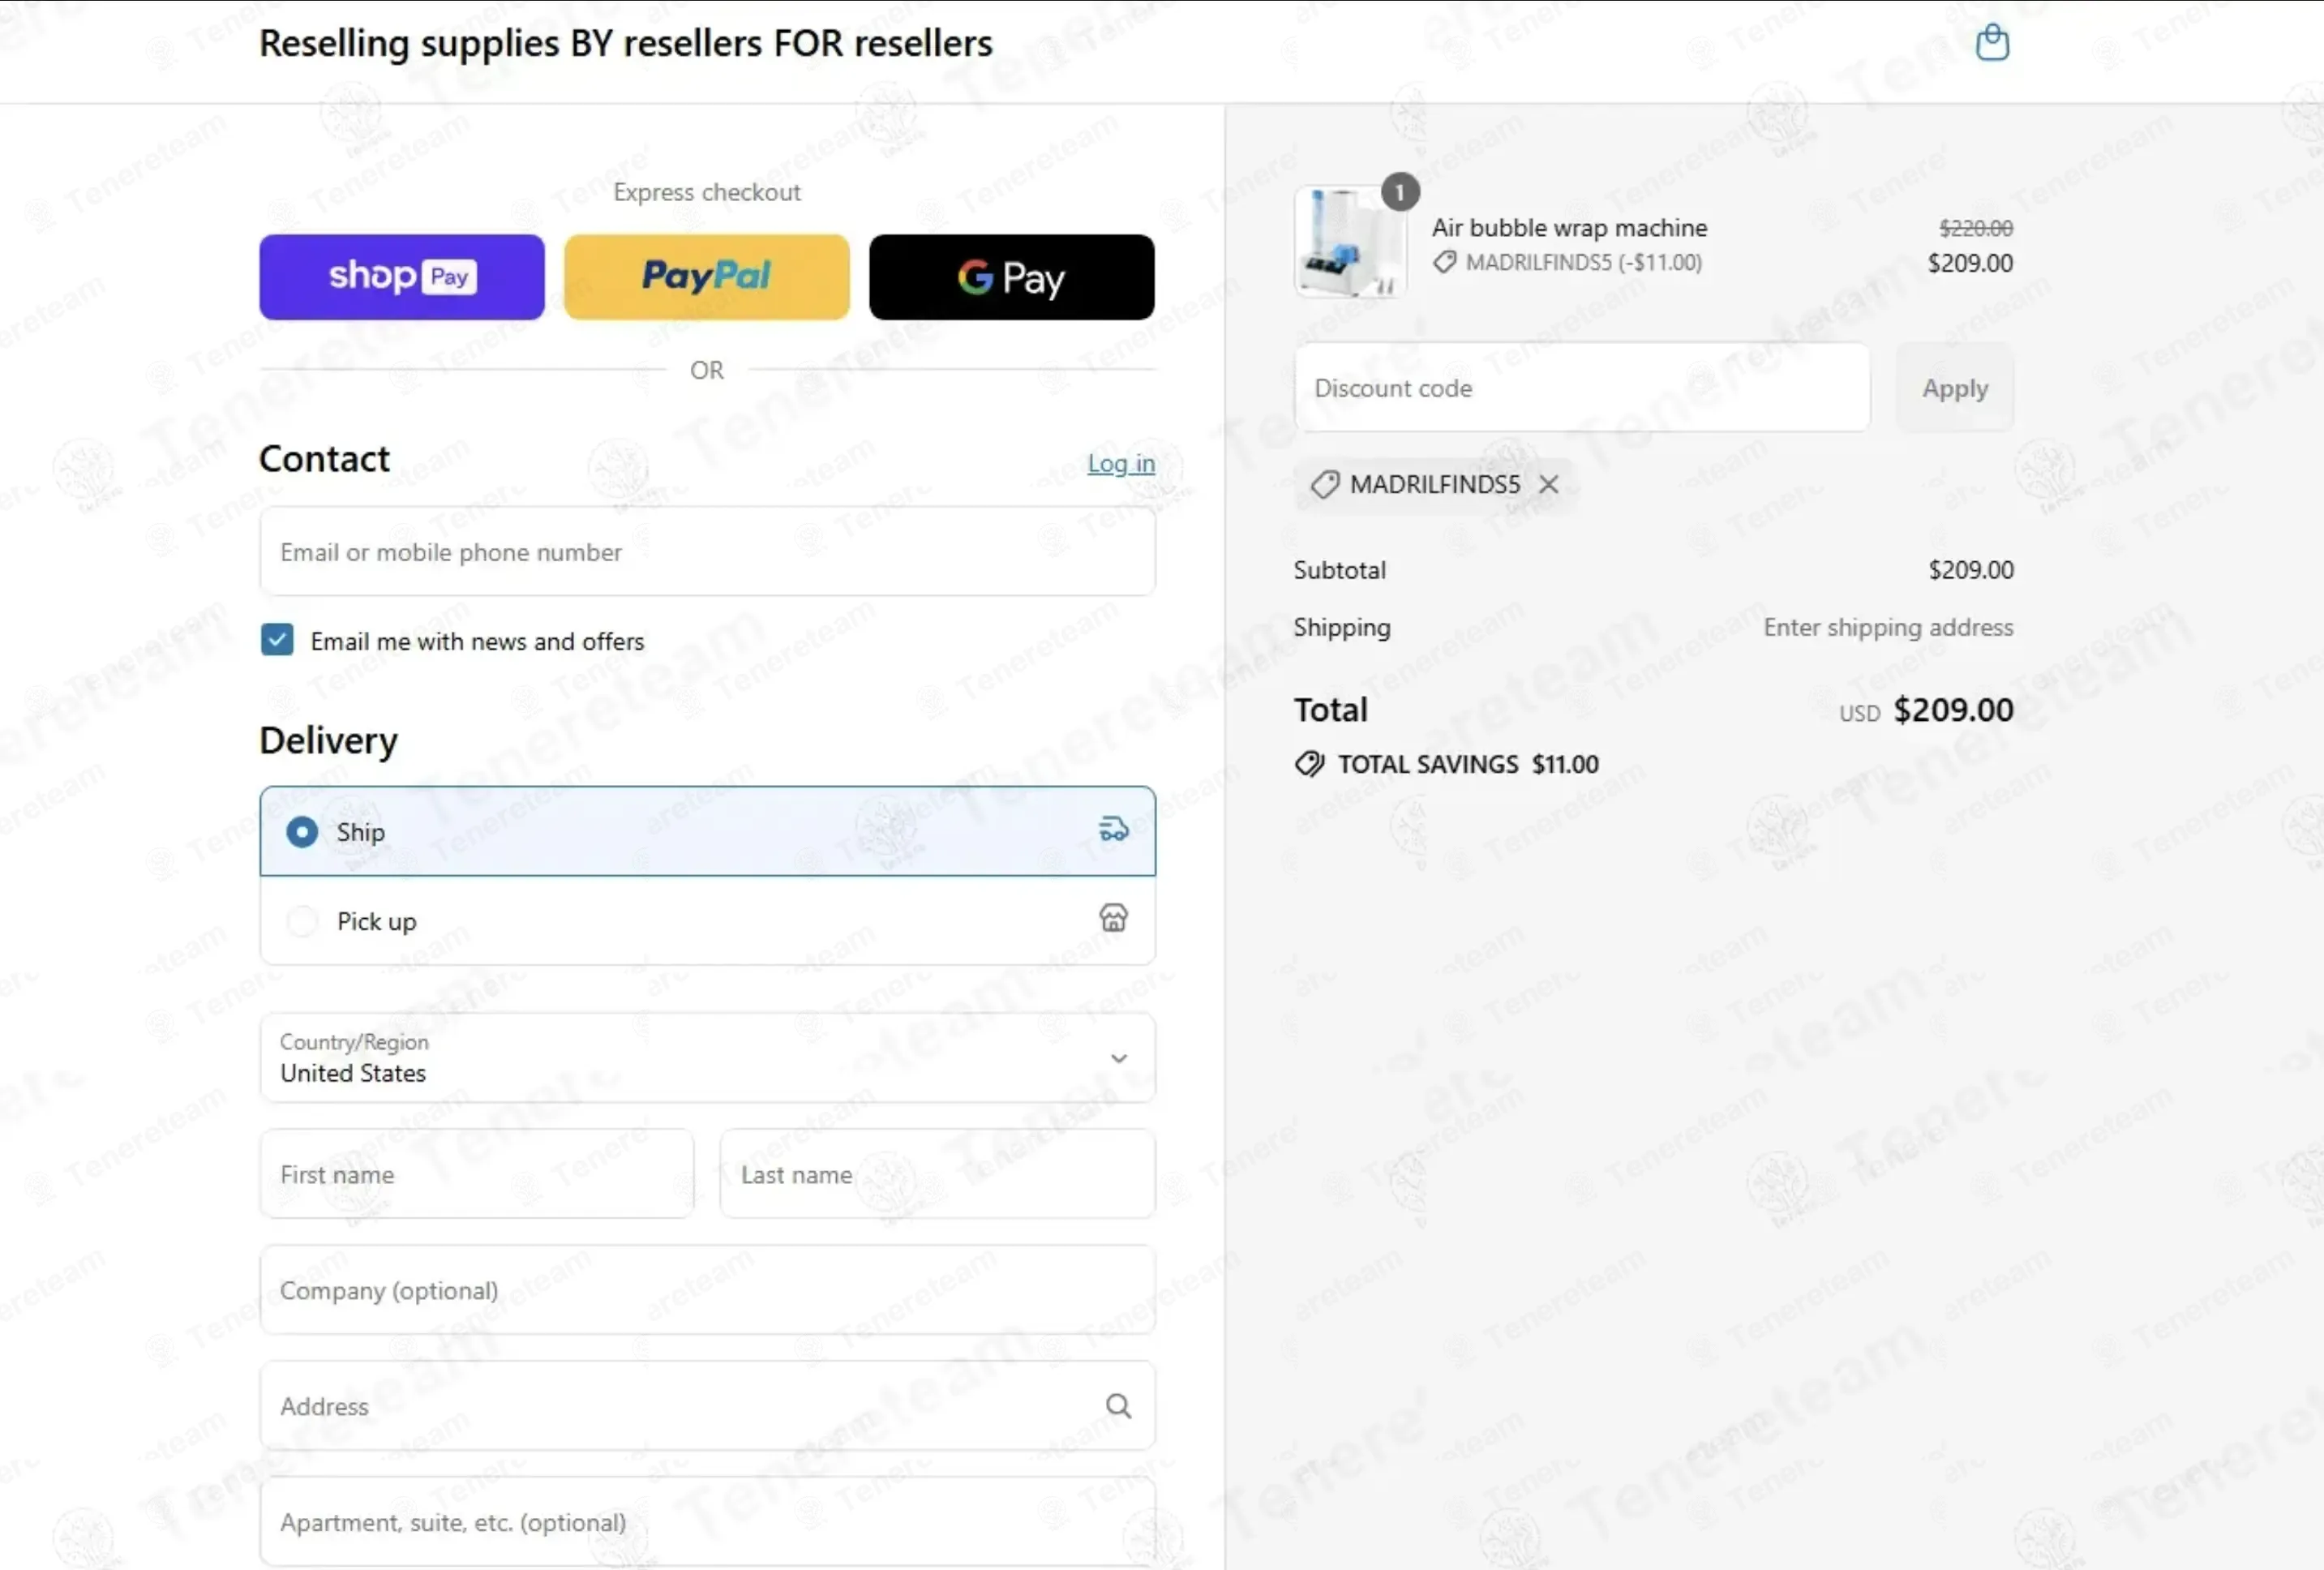Click the Apply discount button
This screenshot has height=1570, width=2324.
tap(1954, 388)
